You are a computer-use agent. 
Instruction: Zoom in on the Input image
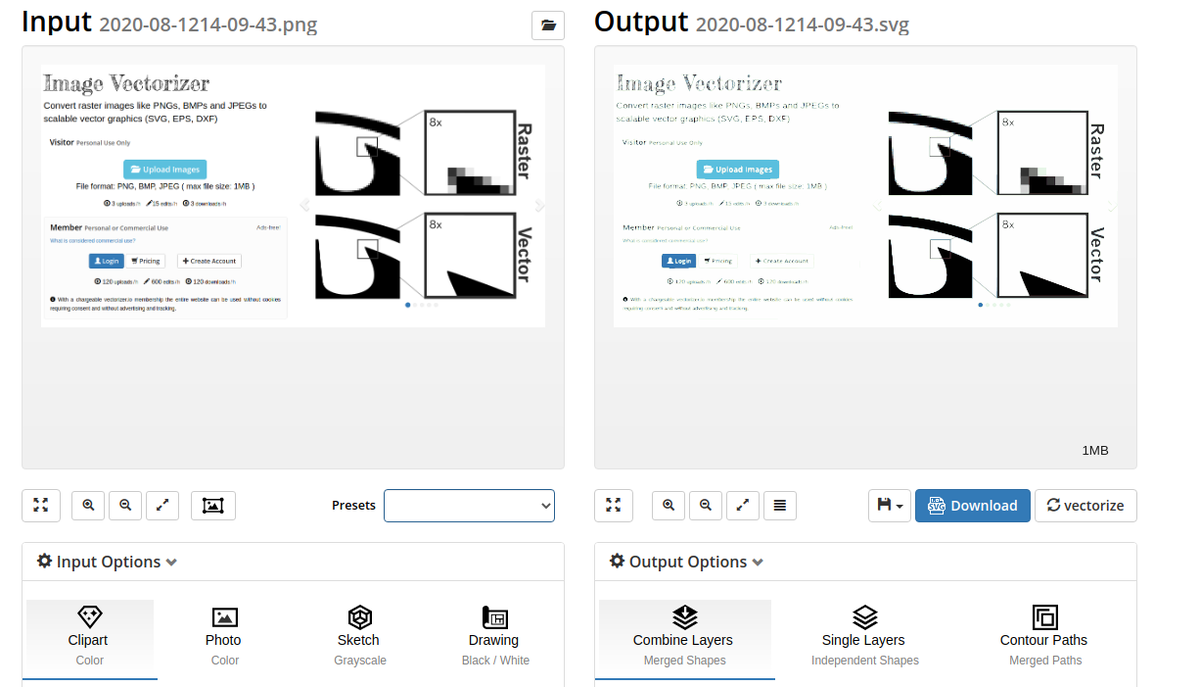(x=88, y=505)
